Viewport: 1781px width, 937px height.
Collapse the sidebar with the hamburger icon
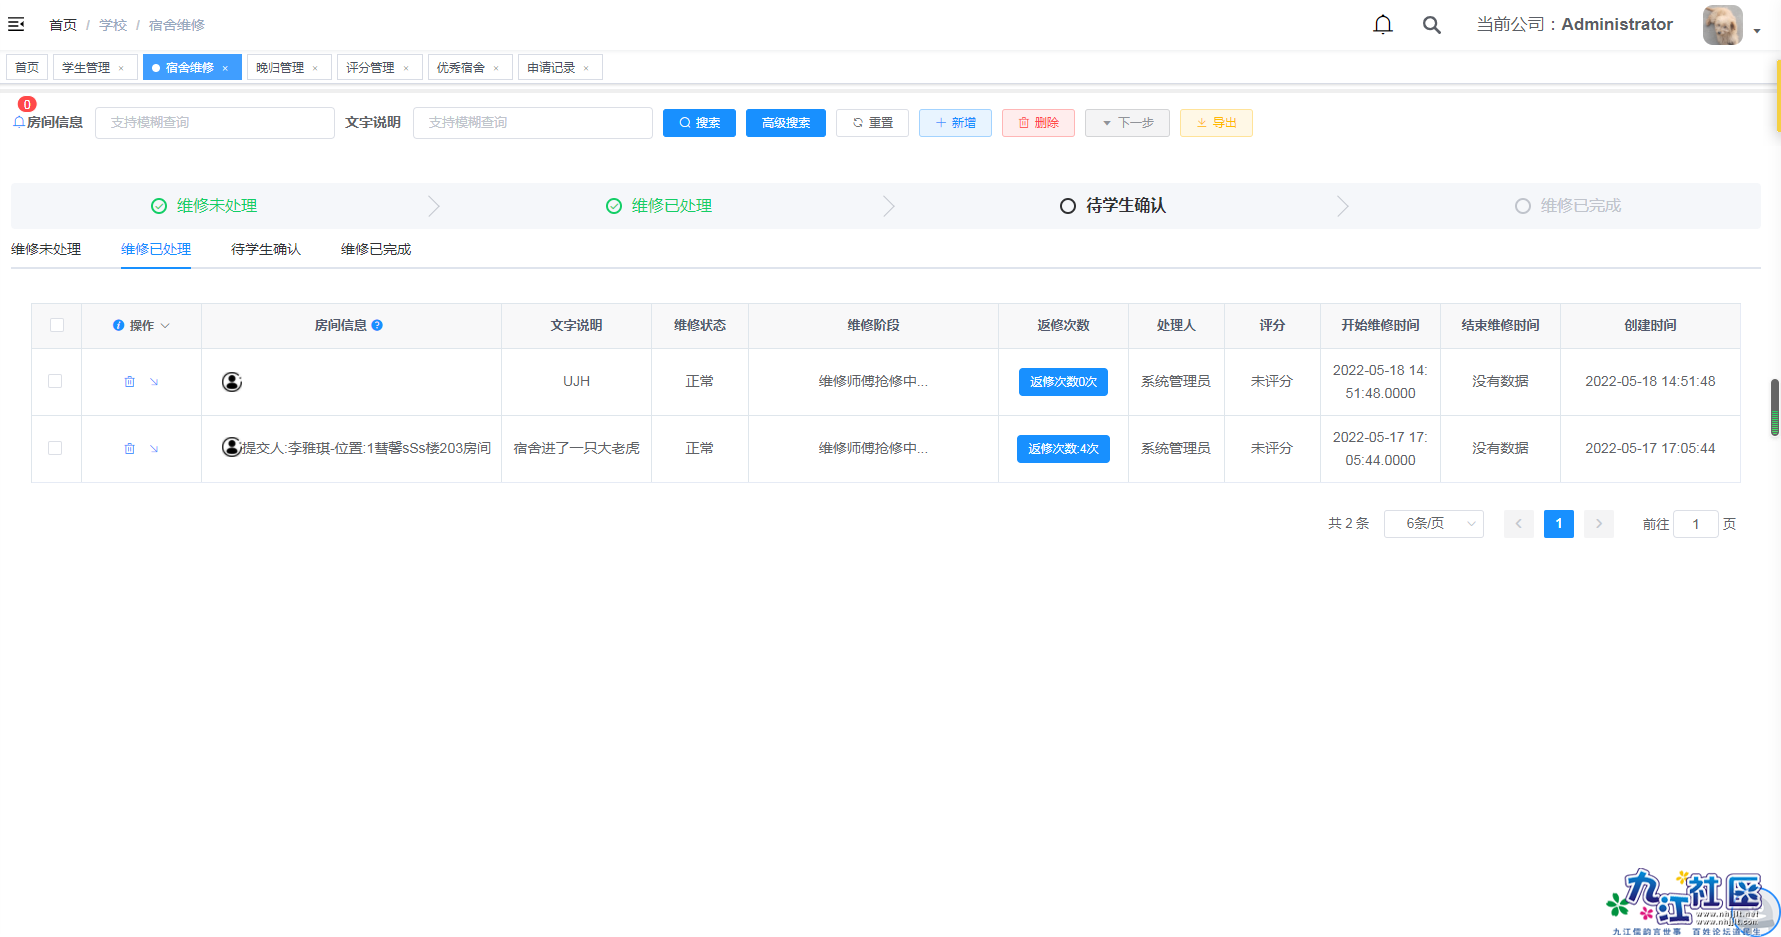[16, 23]
